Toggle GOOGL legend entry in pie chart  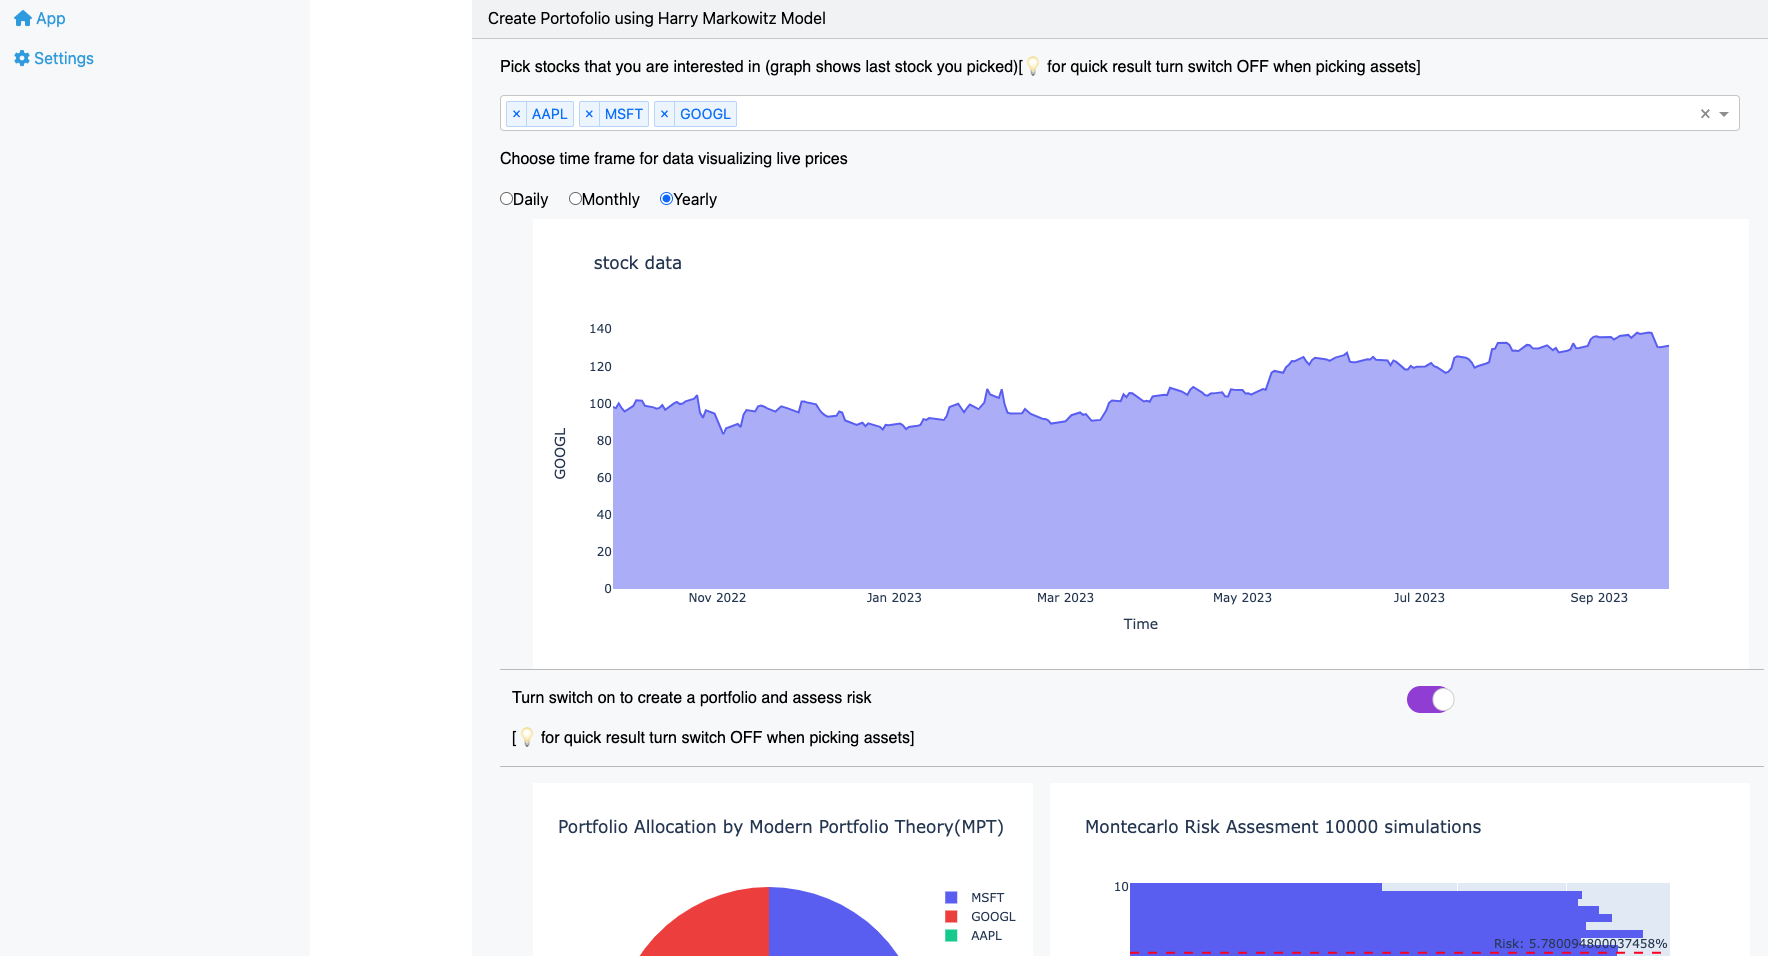980,917
